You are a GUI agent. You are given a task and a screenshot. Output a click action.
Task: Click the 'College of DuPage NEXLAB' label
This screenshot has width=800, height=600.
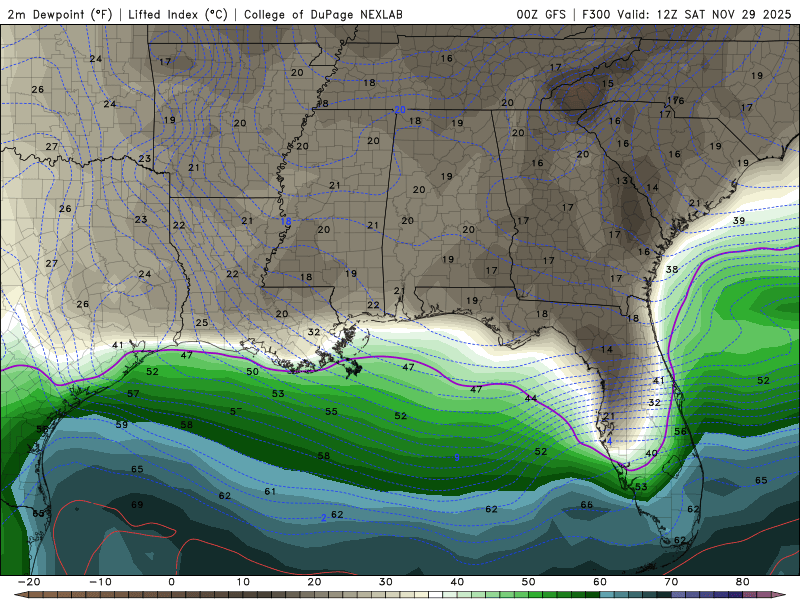coord(323,15)
